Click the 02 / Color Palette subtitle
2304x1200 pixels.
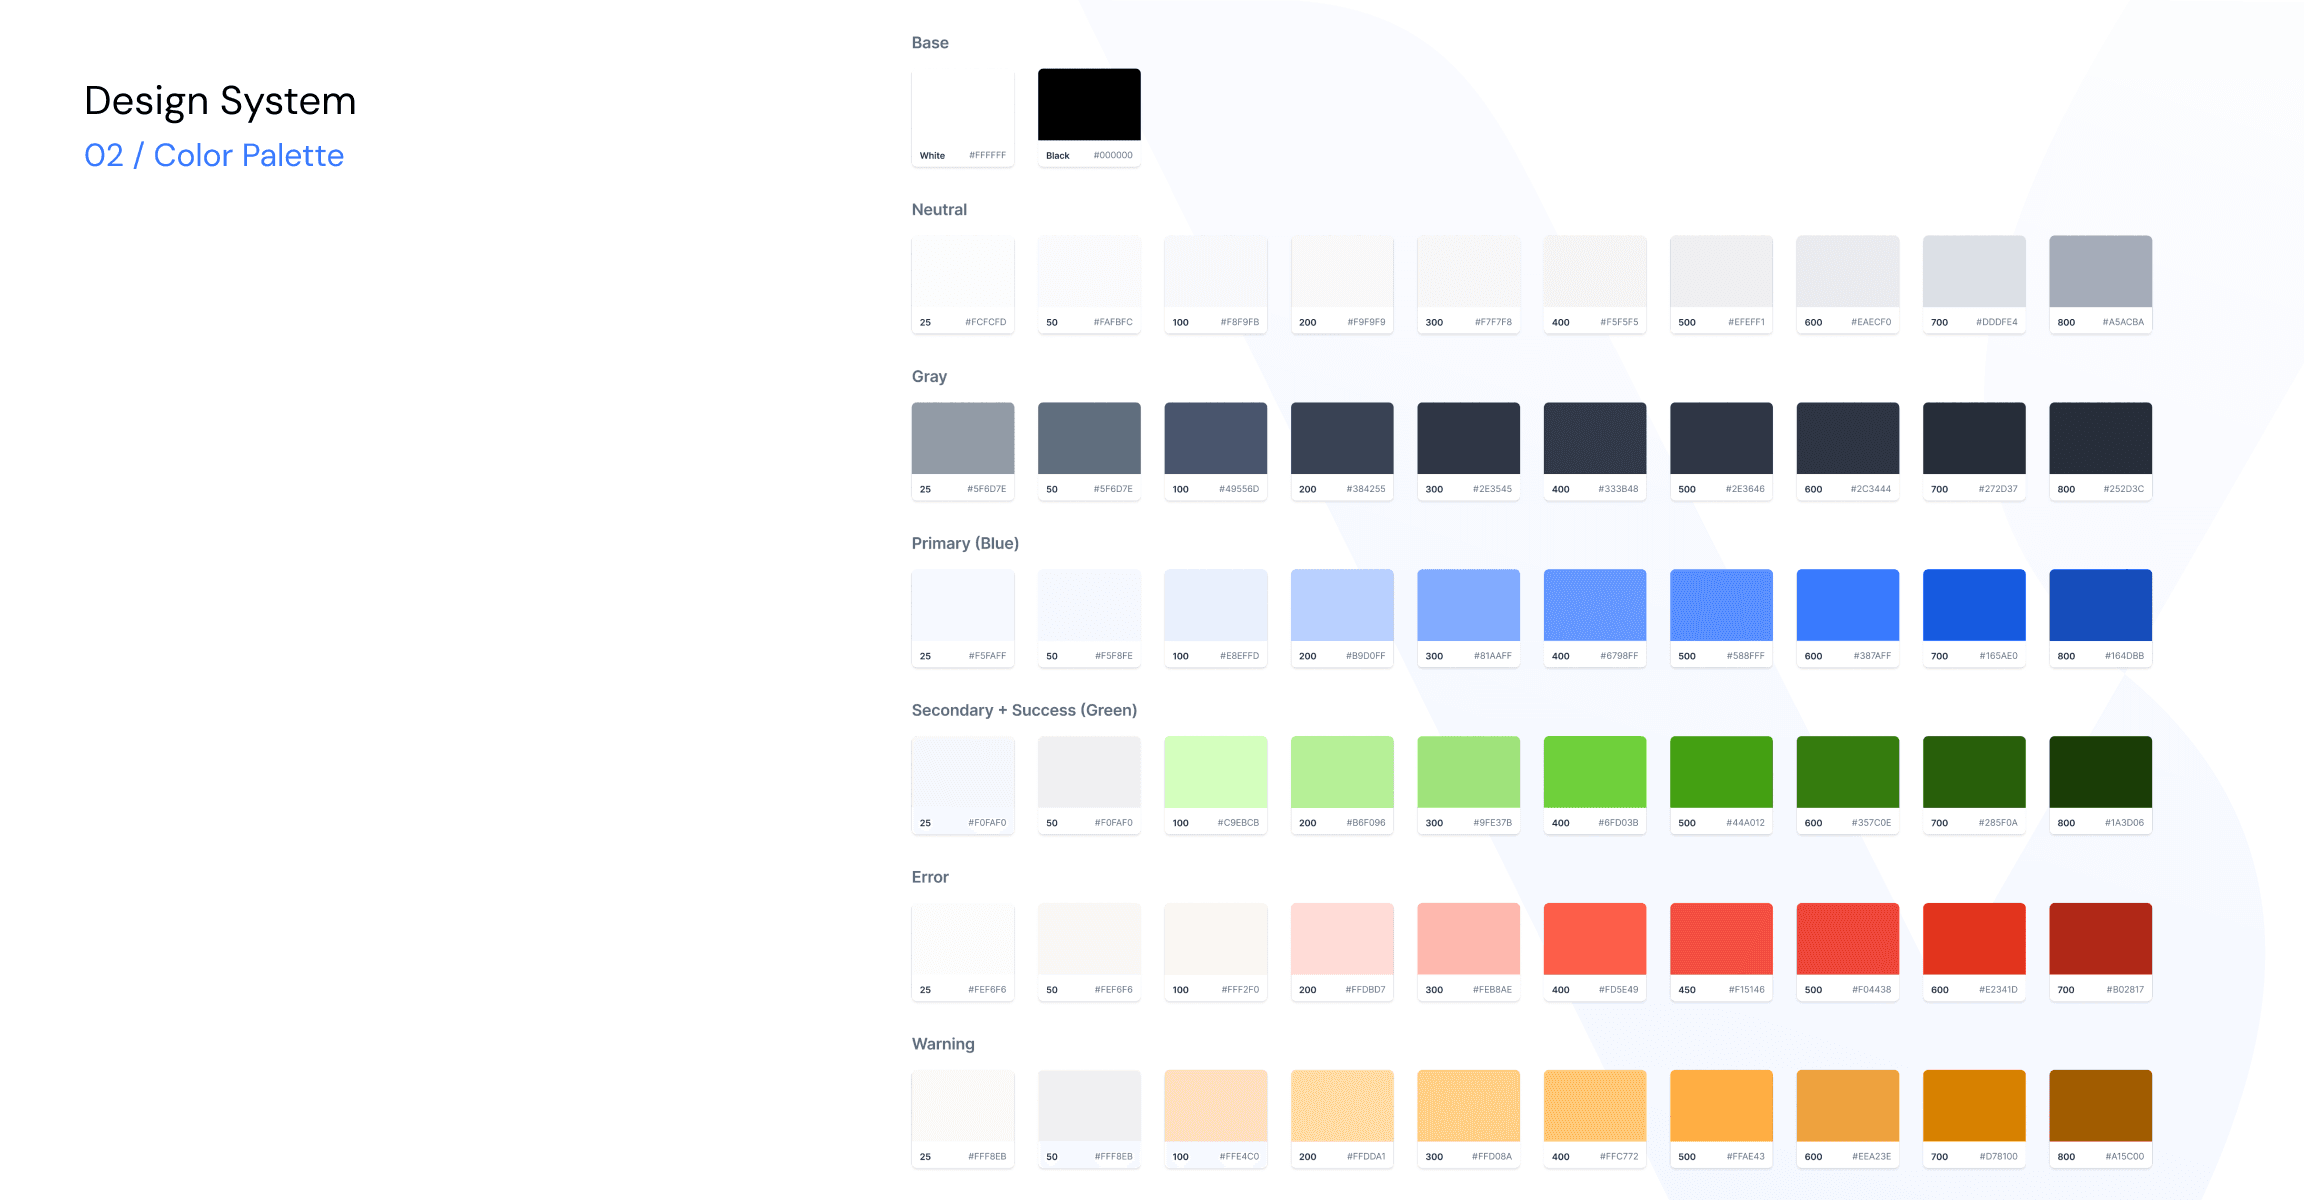point(214,155)
